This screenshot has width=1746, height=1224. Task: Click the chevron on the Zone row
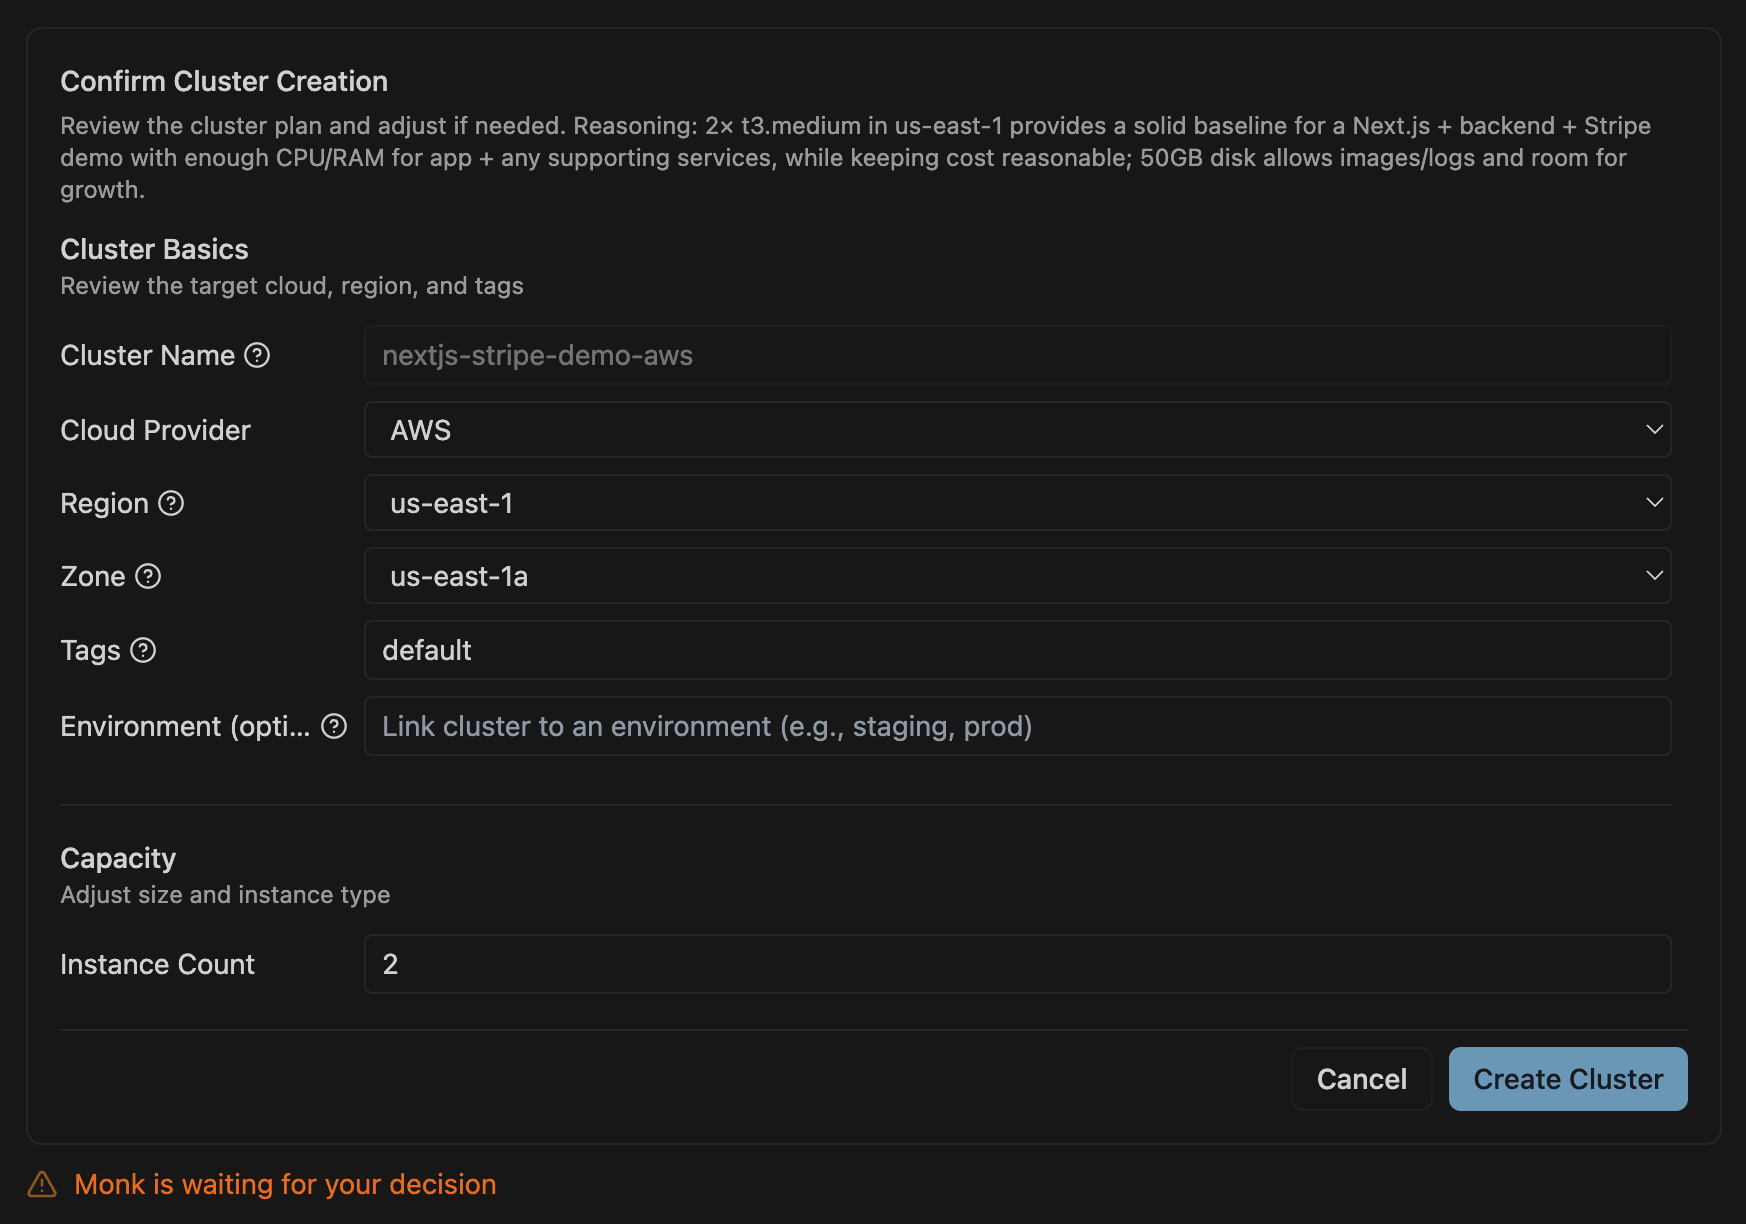coord(1655,576)
